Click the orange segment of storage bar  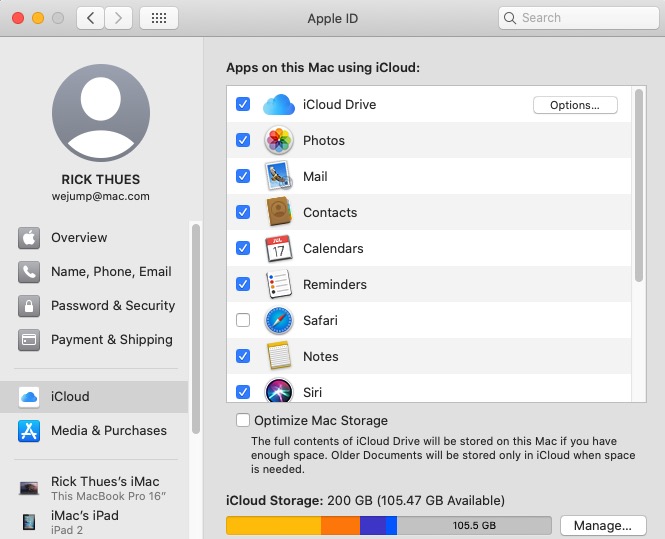point(341,525)
